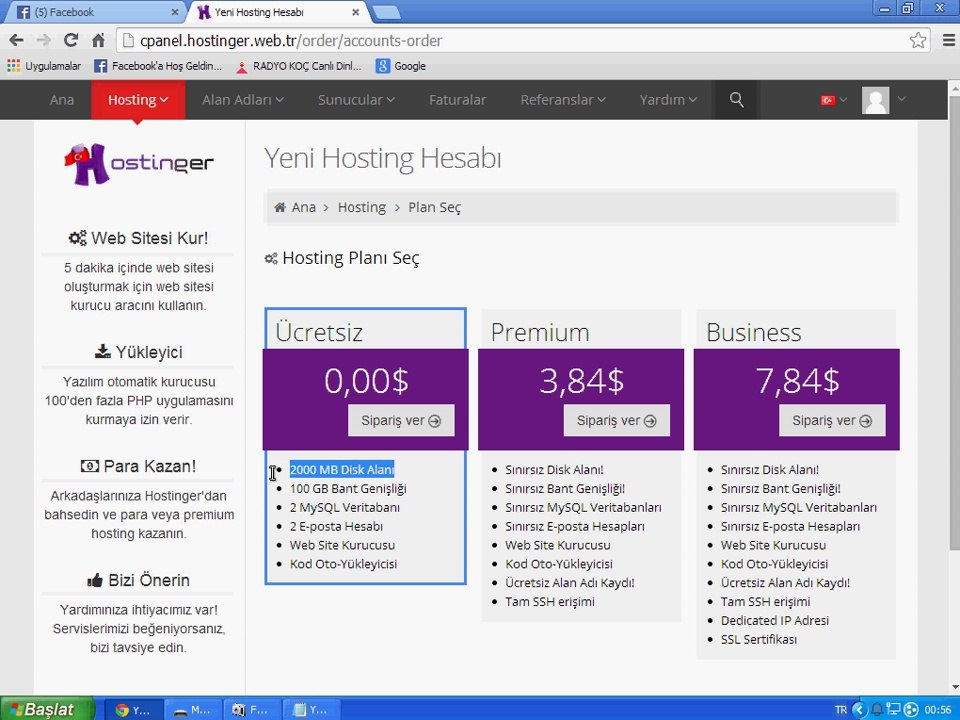Viewport: 960px width, 720px height.
Task: Click the 3,84$ price
Action: click(x=582, y=380)
